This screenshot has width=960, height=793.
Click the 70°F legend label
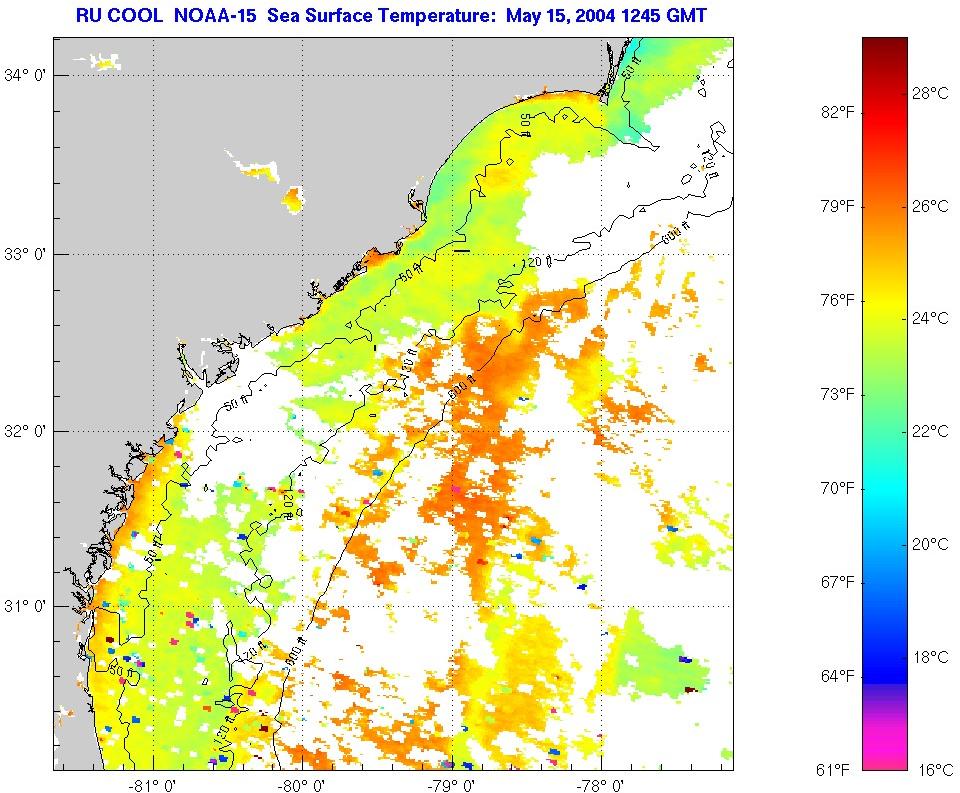point(838,489)
